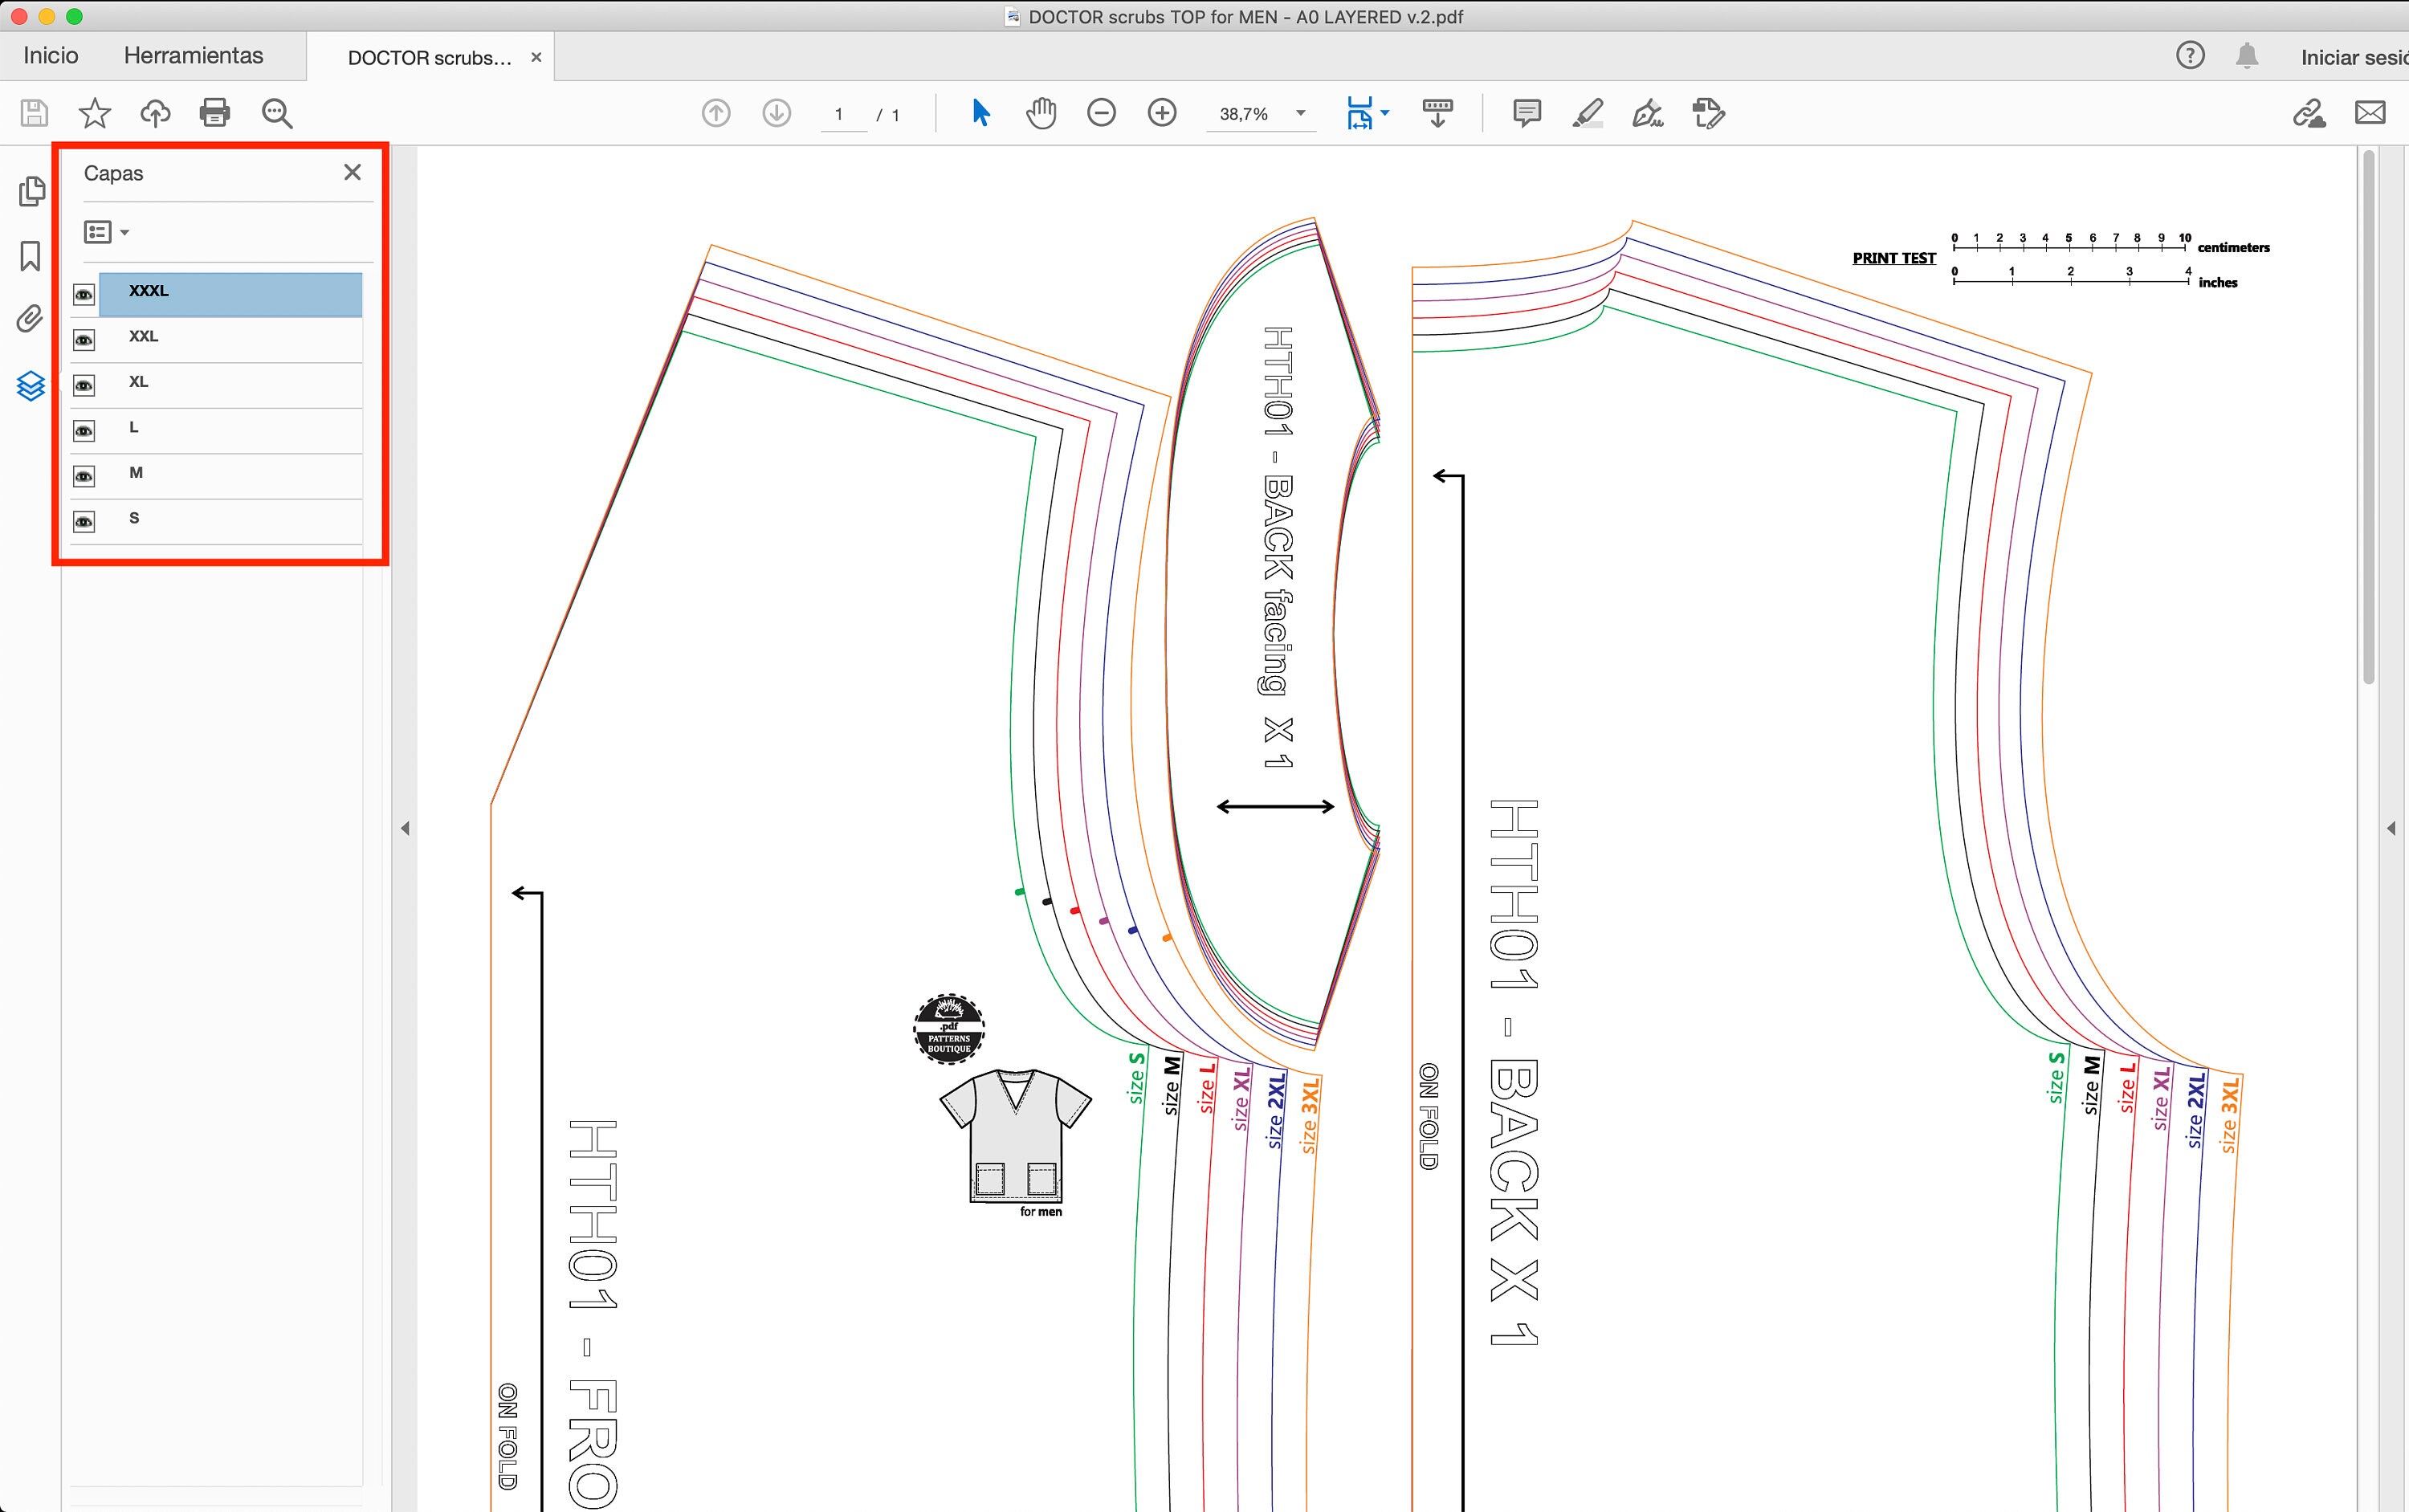Zoom in with the plus button
Viewport: 2409px width, 1512px height.
coord(1162,113)
